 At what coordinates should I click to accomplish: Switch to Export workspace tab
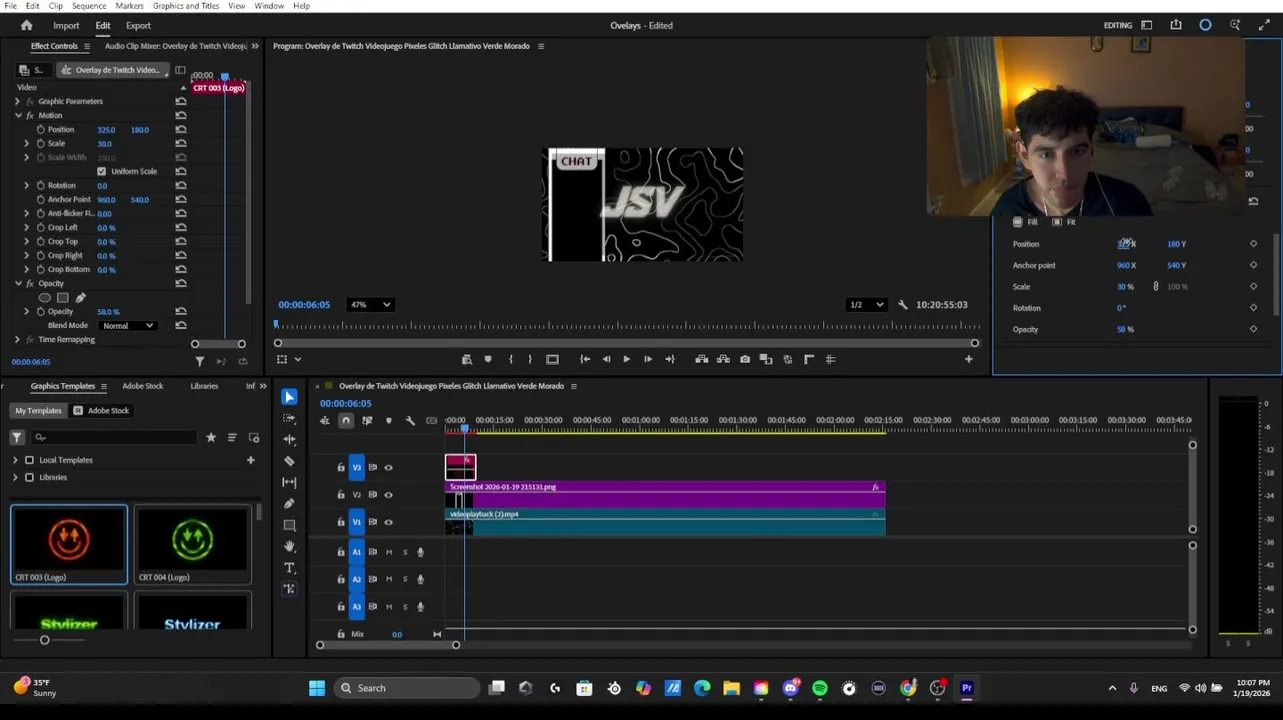click(x=138, y=25)
